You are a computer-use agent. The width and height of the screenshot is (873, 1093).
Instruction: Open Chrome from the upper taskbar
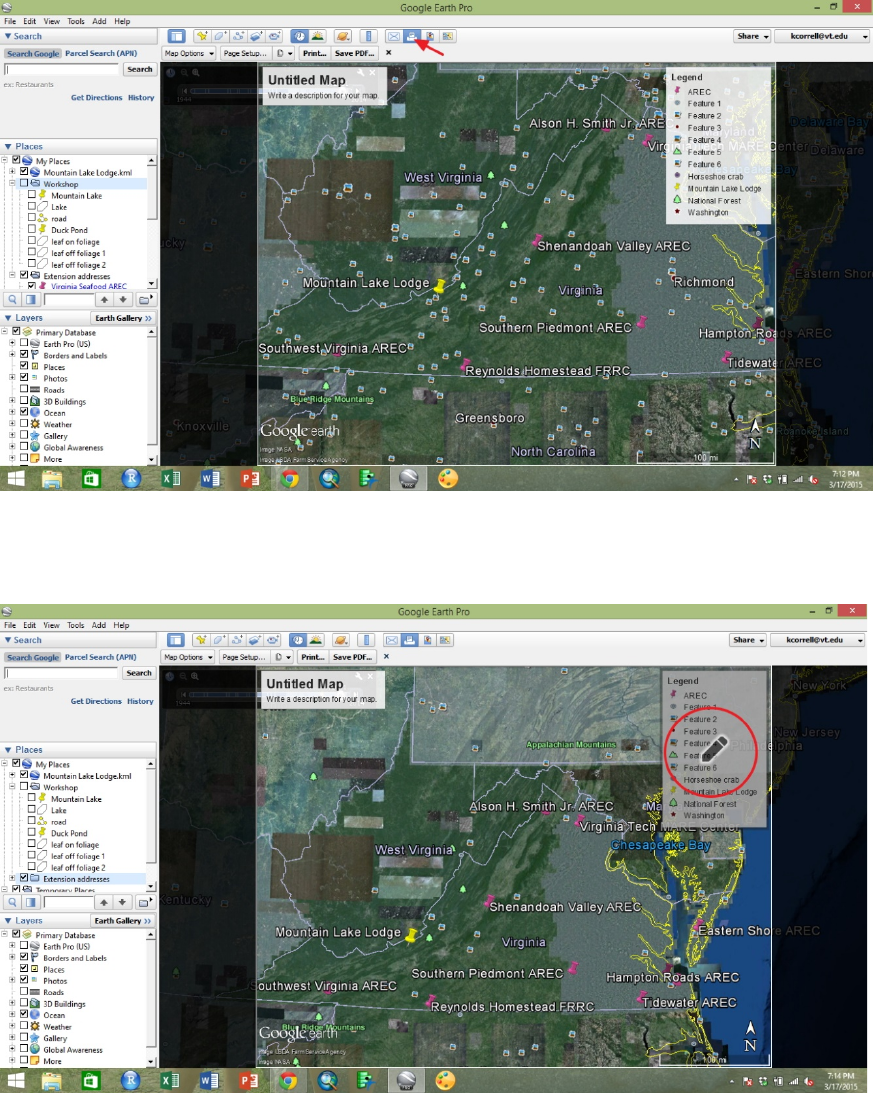pos(289,479)
